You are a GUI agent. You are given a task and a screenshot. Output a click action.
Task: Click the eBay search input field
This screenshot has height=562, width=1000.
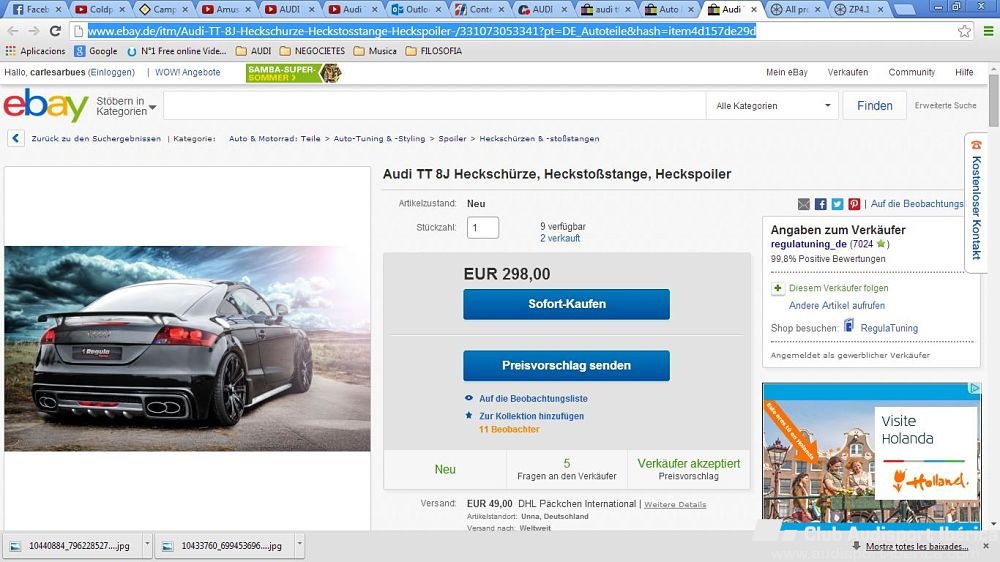click(x=435, y=106)
